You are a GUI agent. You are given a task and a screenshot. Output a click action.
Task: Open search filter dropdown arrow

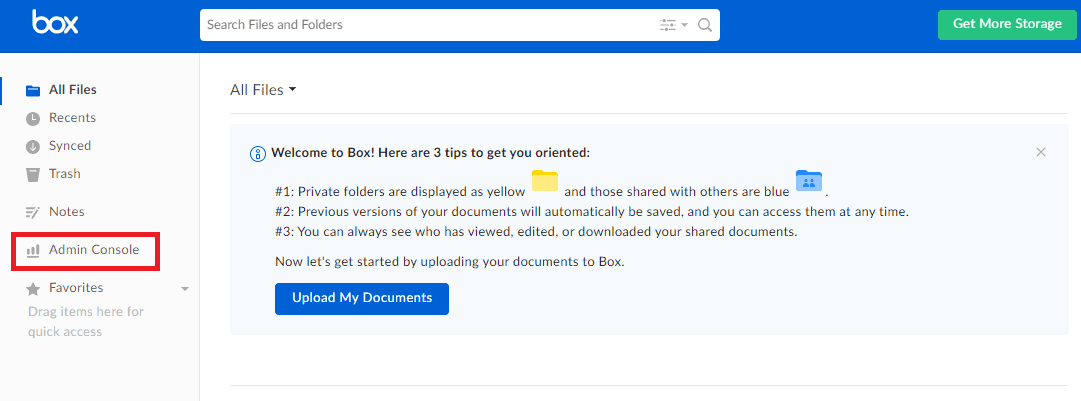(x=685, y=25)
